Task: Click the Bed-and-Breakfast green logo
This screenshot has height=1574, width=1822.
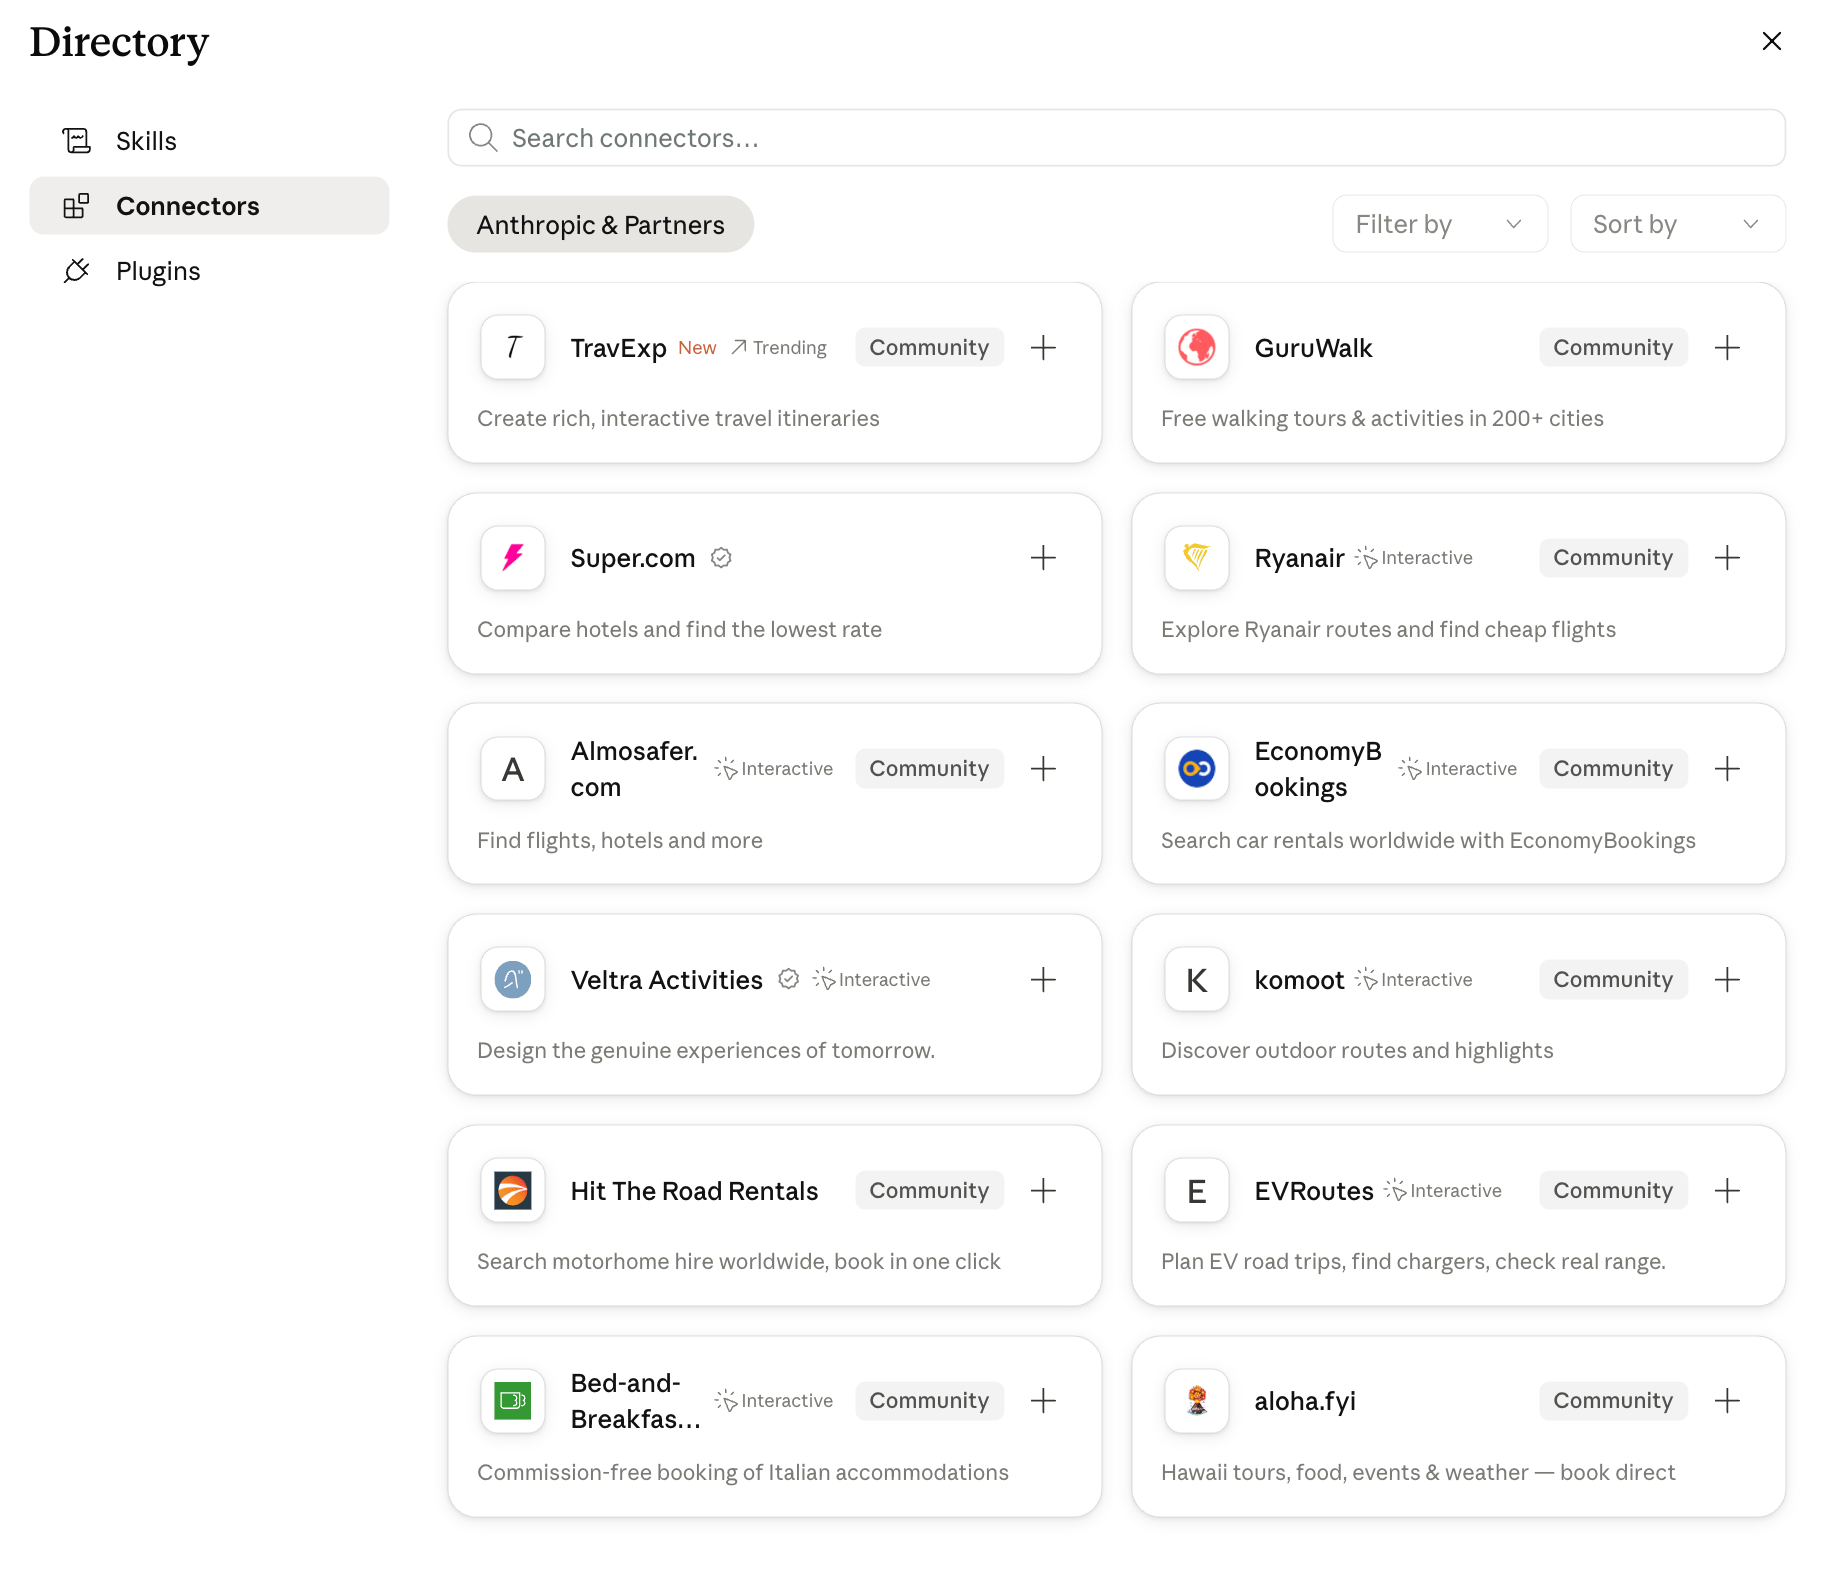Action: 513,1401
